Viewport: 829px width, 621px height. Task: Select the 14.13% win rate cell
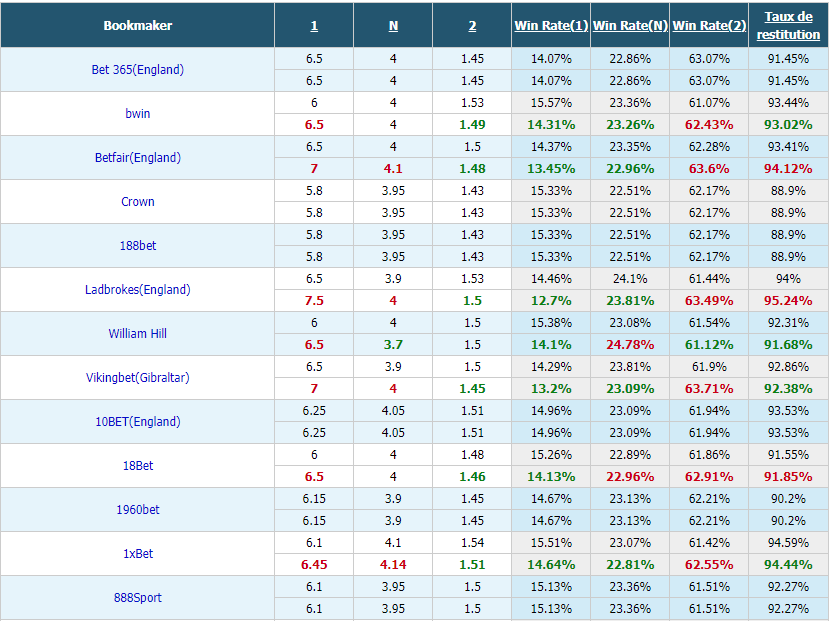pyautogui.click(x=551, y=476)
